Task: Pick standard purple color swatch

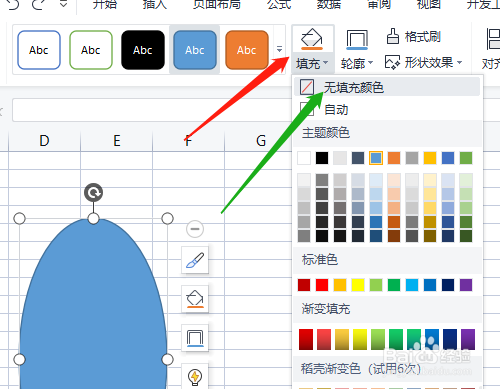Action: click(x=466, y=285)
